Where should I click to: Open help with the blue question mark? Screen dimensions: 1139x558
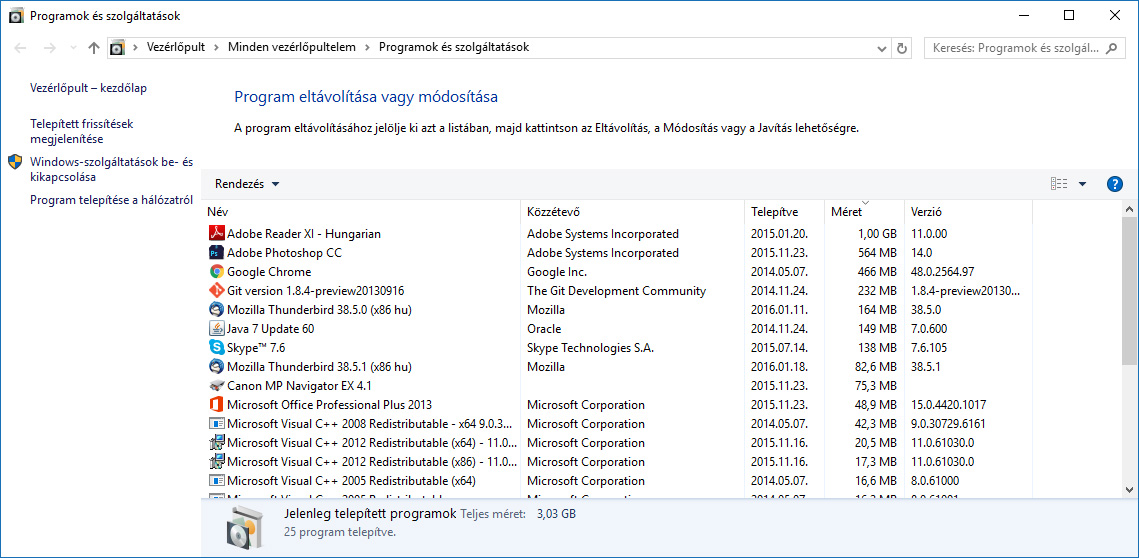click(x=1115, y=184)
